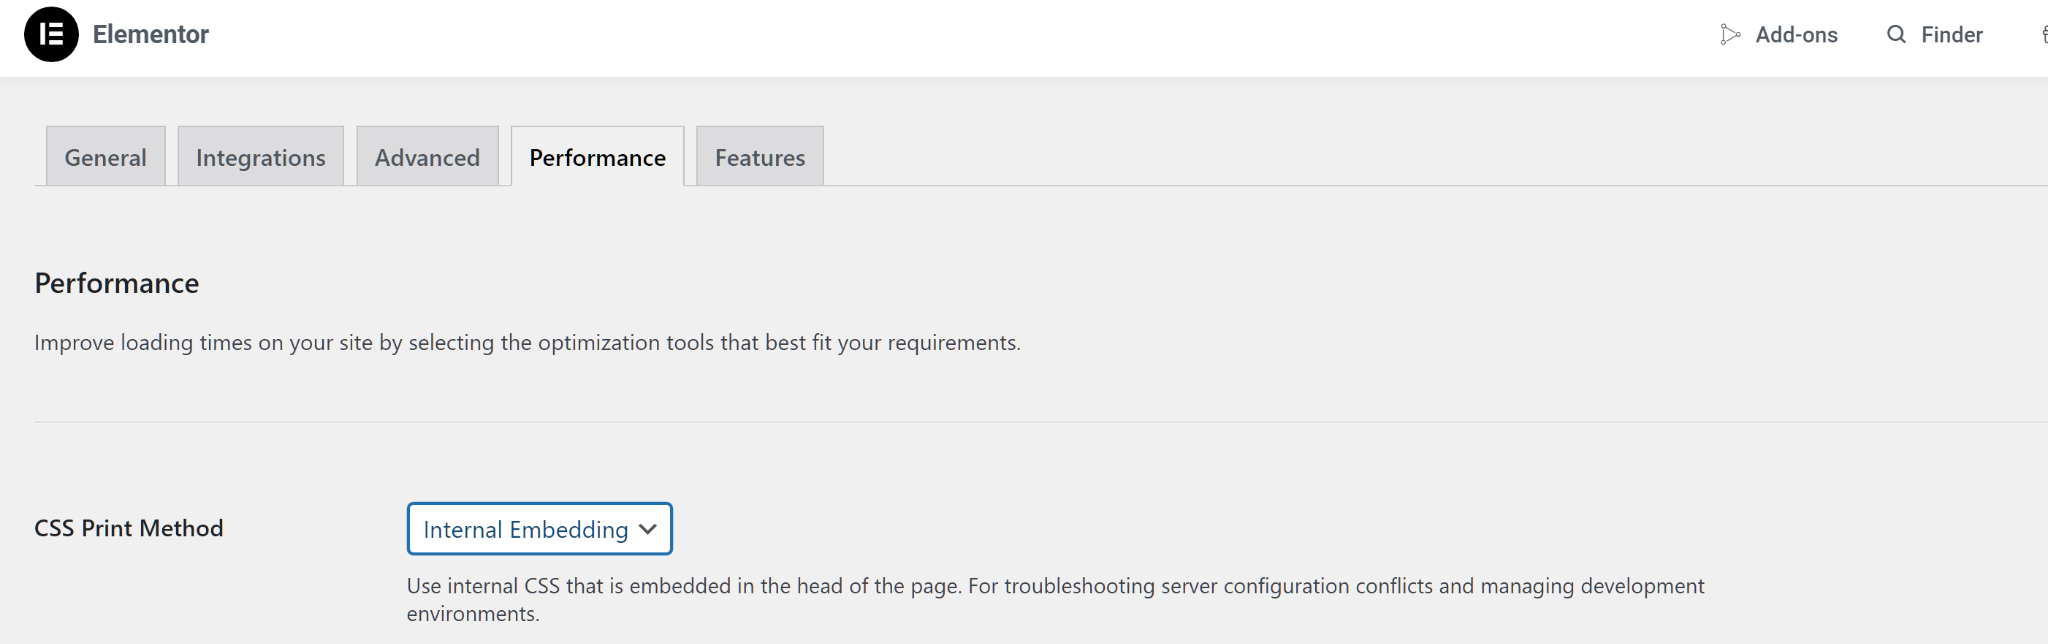Go to the Advanced tab

click(x=427, y=157)
